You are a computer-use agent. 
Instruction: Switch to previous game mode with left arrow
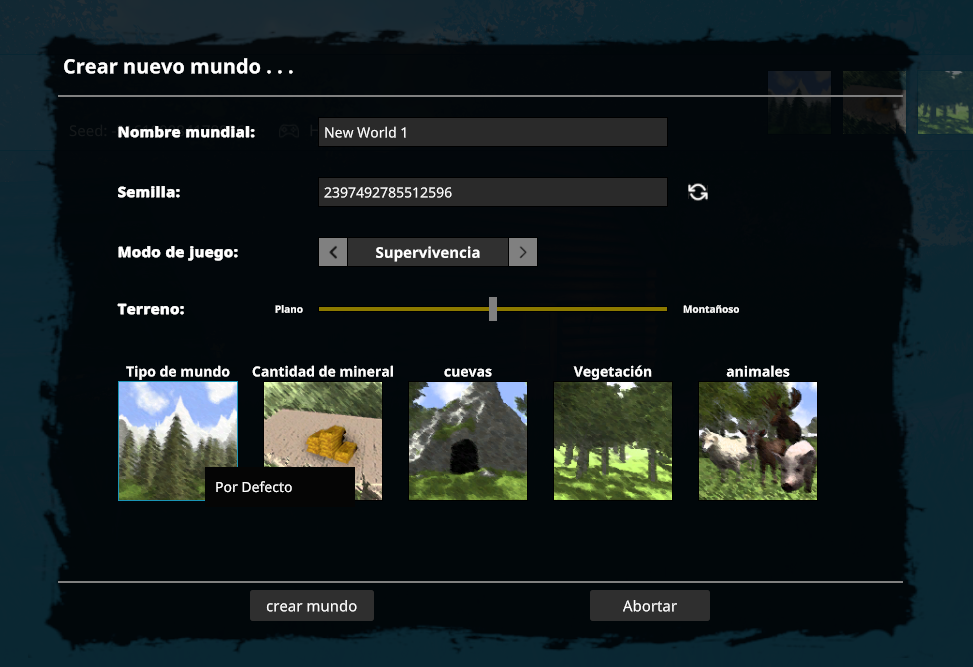(x=333, y=252)
